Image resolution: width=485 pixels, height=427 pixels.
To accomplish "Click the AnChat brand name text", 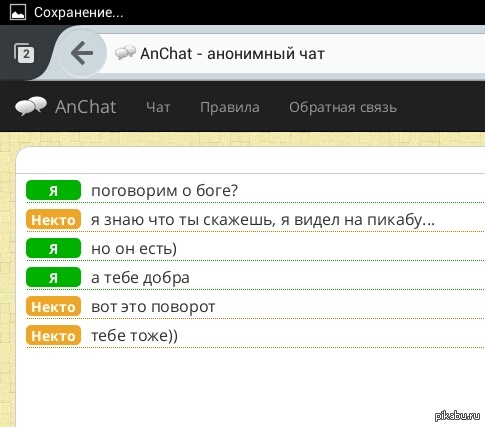I will click(86, 107).
